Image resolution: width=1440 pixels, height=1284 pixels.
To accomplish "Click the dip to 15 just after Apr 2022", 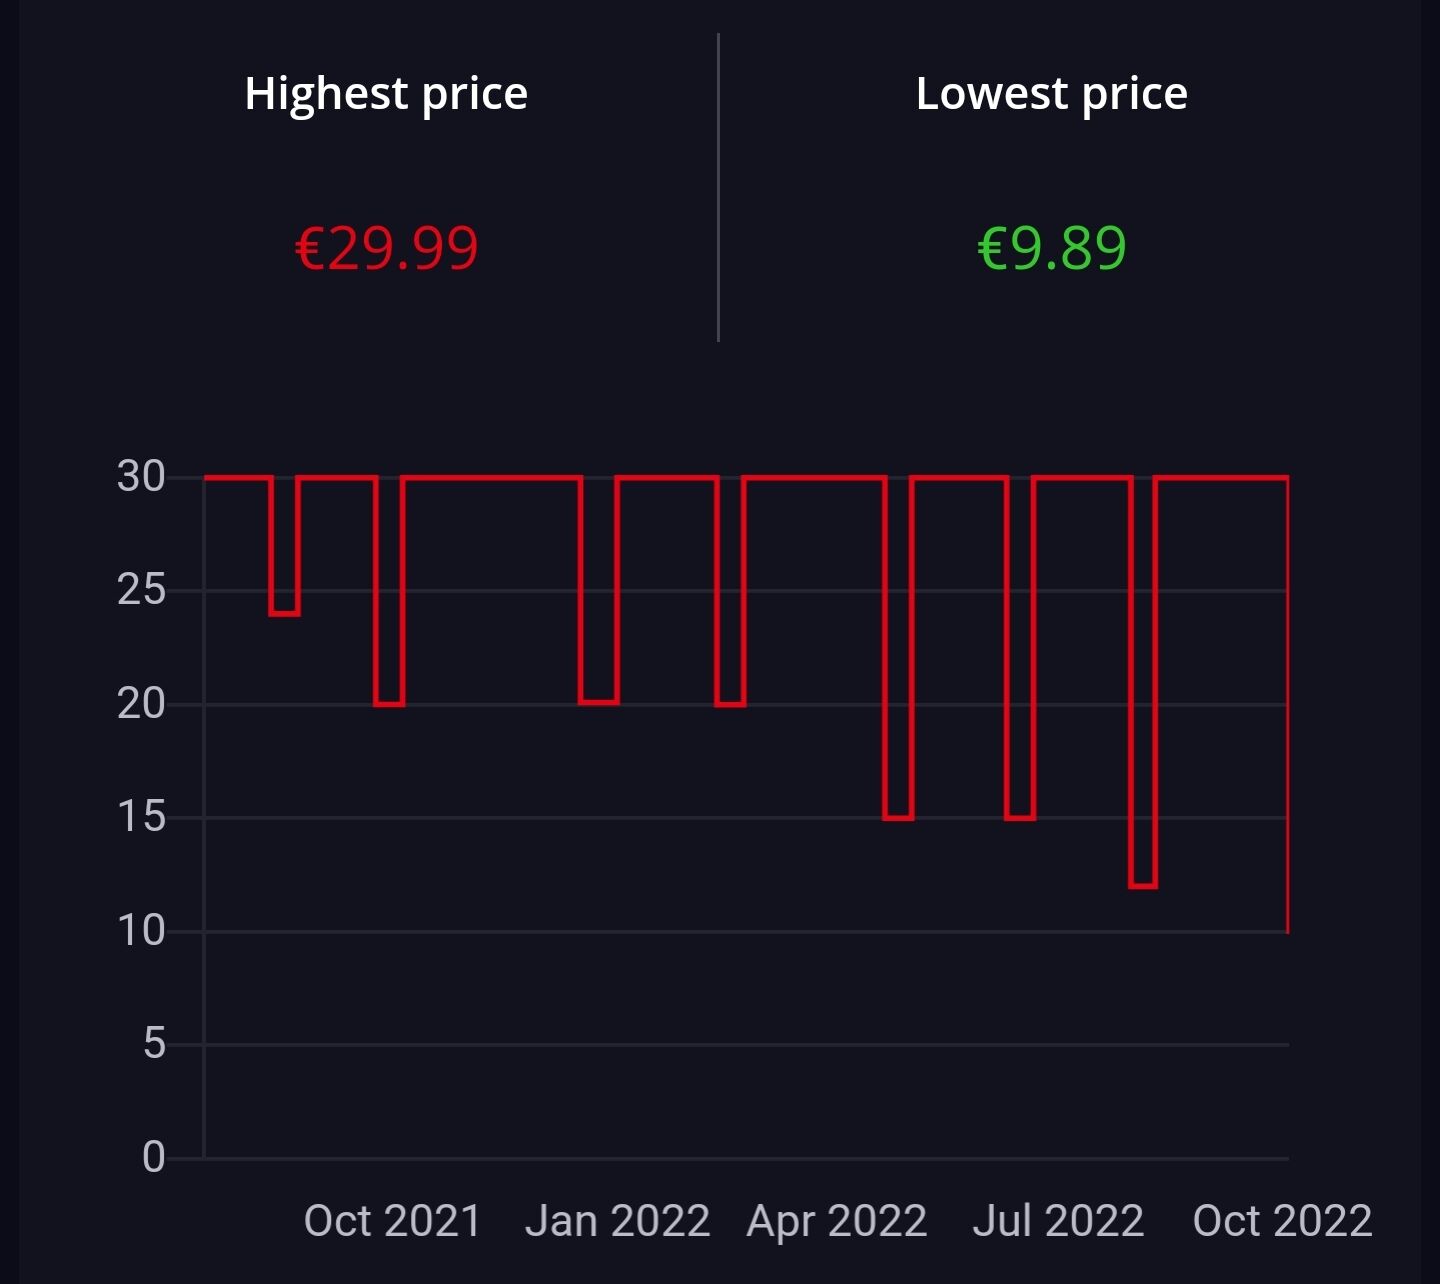I will [898, 818].
